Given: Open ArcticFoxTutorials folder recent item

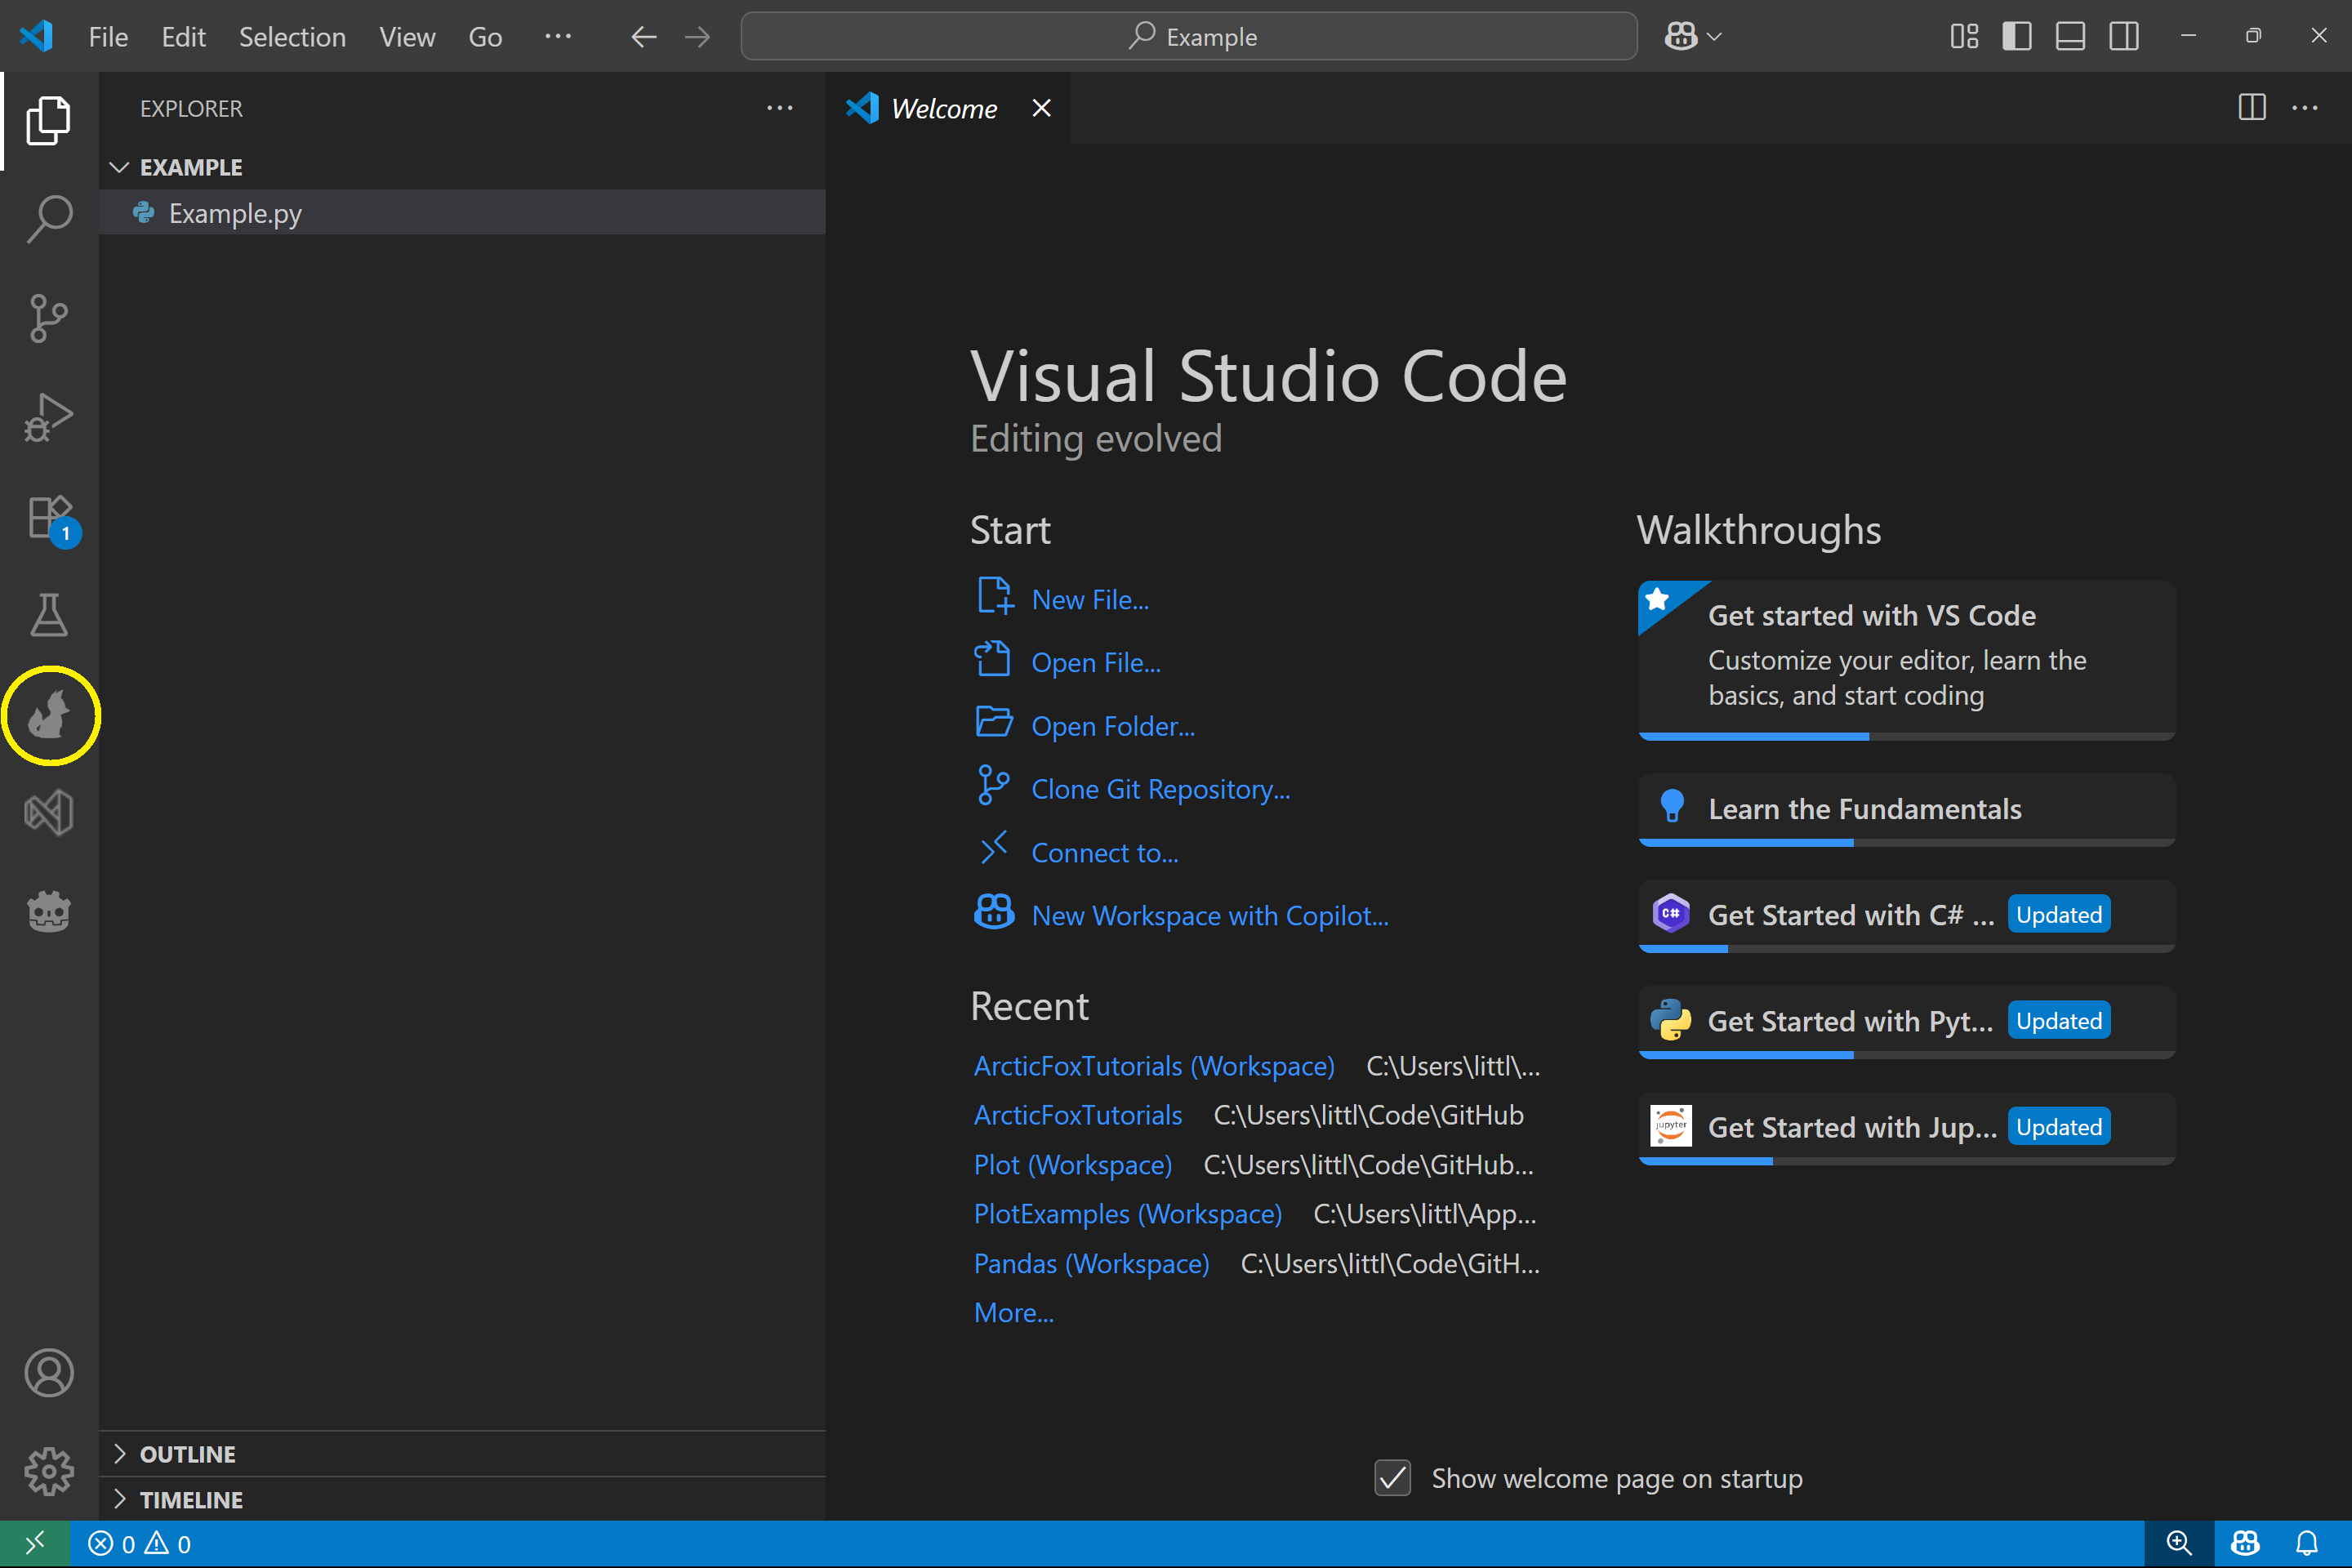Looking at the screenshot, I should (1078, 1115).
